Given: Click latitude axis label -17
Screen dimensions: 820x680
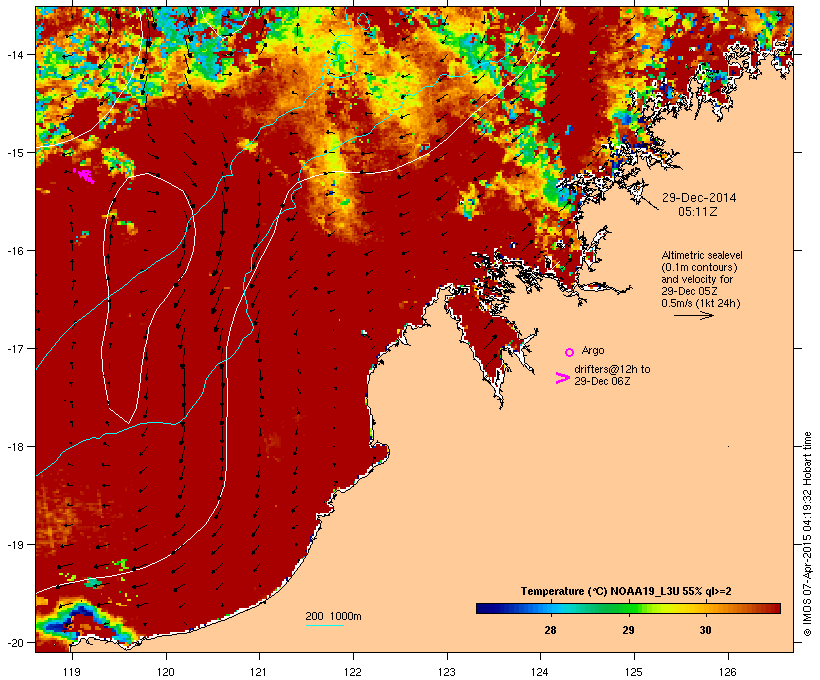Looking at the screenshot, I should pyautogui.click(x=14, y=348).
